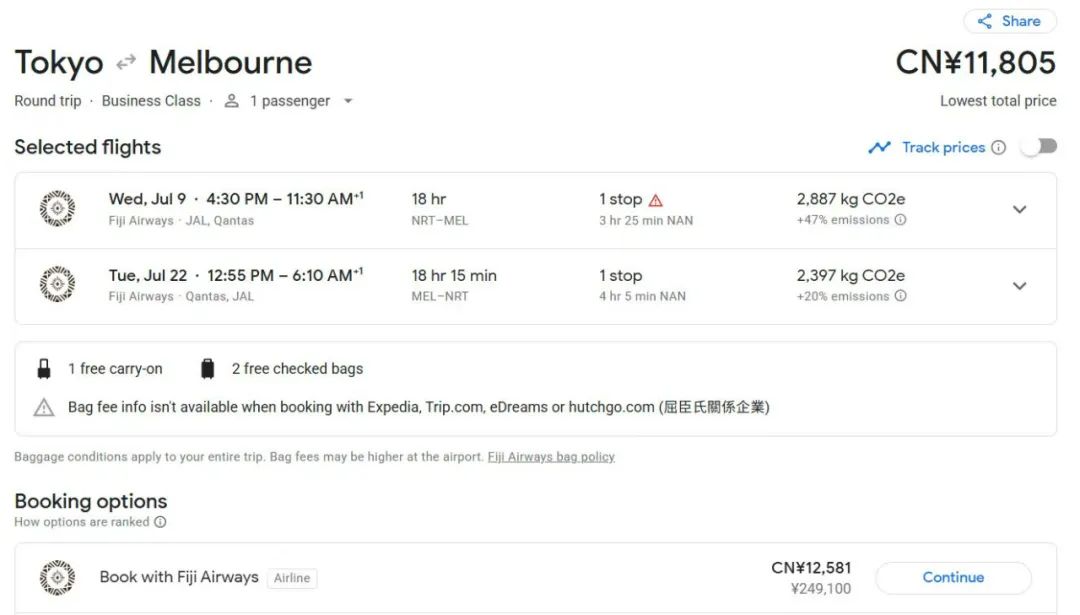The height and width of the screenshot is (615, 1080).
Task: Click Fiji Airways logo in booking options
Action: pyautogui.click(x=58, y=578)
